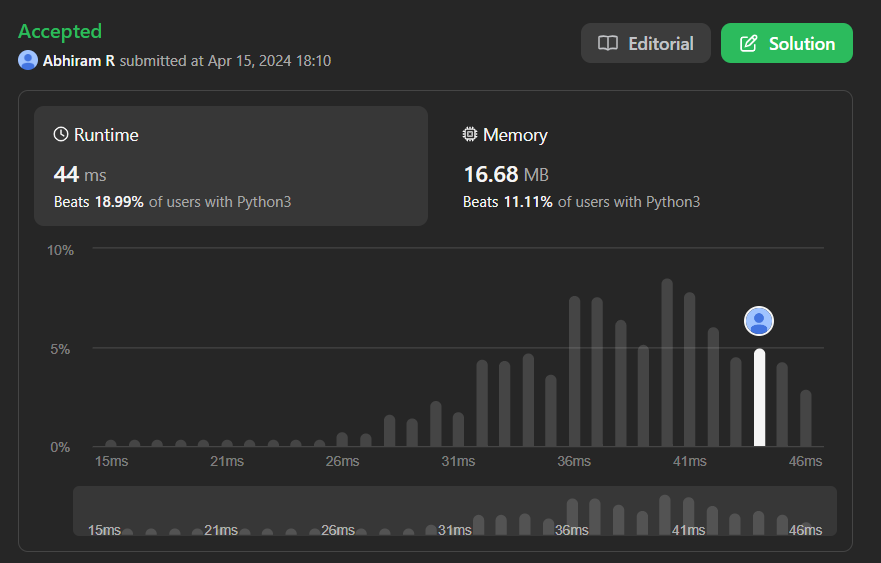Open the Editorial page
This screenshot has width=881, height=563.
[x=646, y=44]
